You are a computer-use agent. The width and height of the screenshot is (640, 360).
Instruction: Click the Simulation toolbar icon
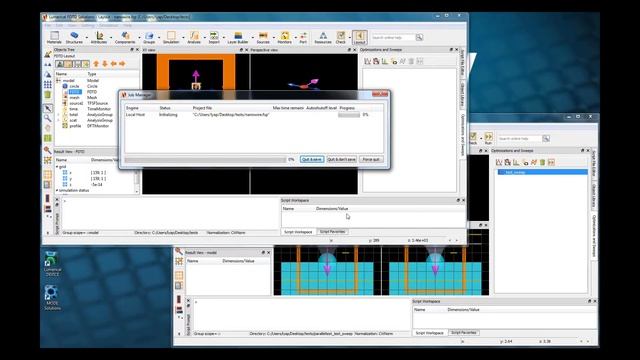pyautogui.click(x=171, y=37)
